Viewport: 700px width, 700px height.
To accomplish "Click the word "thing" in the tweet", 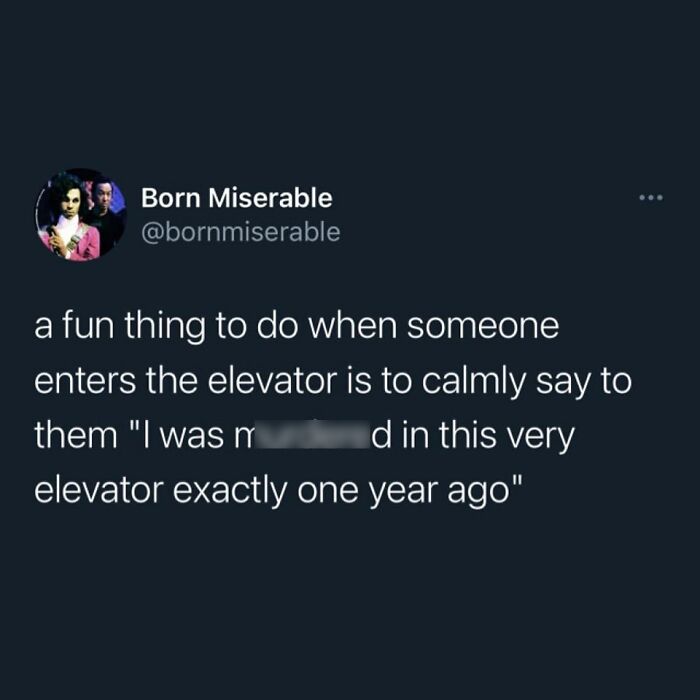I will click(165, 327).
